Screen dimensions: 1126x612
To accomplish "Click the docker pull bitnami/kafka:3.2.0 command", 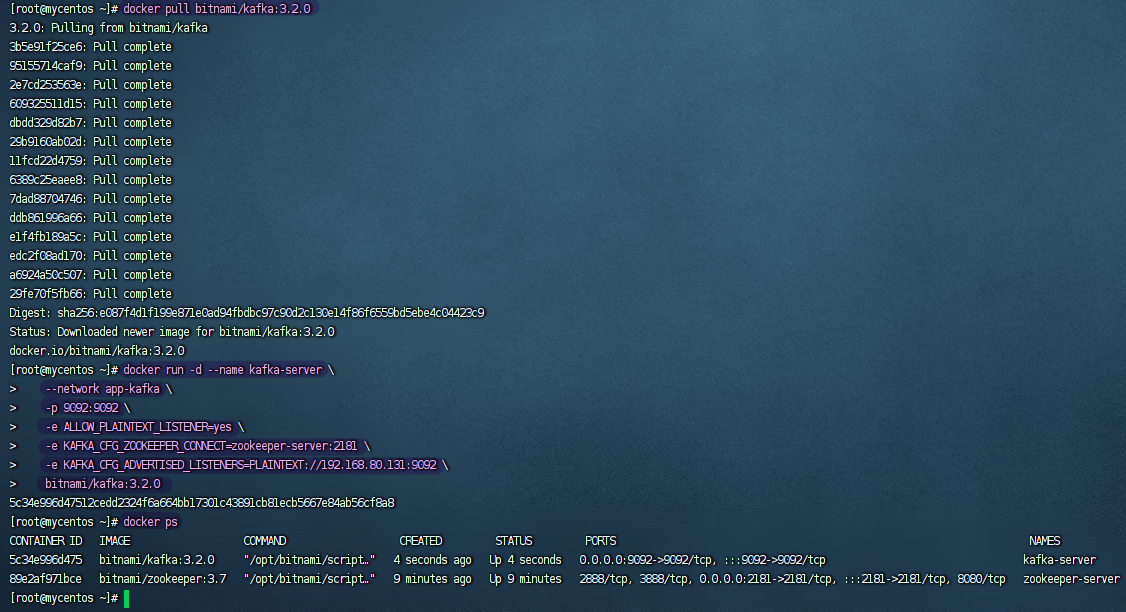I will pos(217,9).
